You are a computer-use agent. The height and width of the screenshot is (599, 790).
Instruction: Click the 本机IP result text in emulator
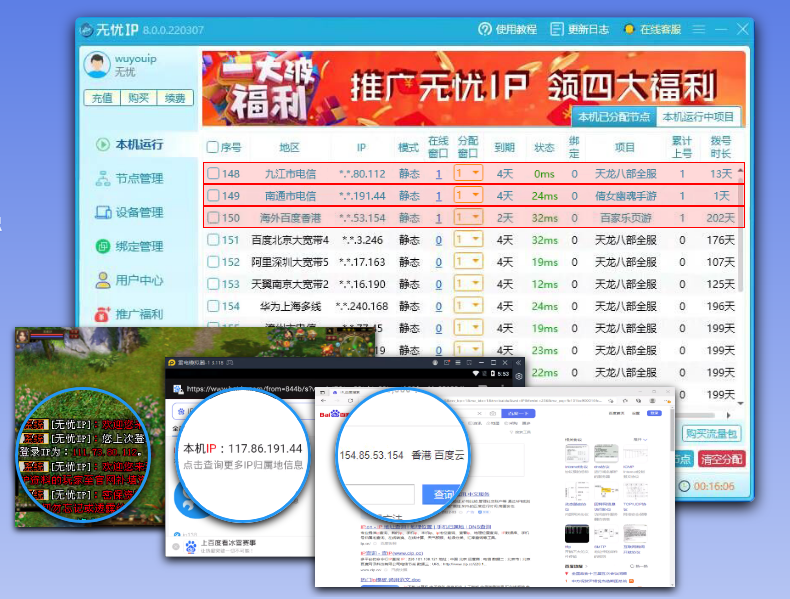(242, 448)
